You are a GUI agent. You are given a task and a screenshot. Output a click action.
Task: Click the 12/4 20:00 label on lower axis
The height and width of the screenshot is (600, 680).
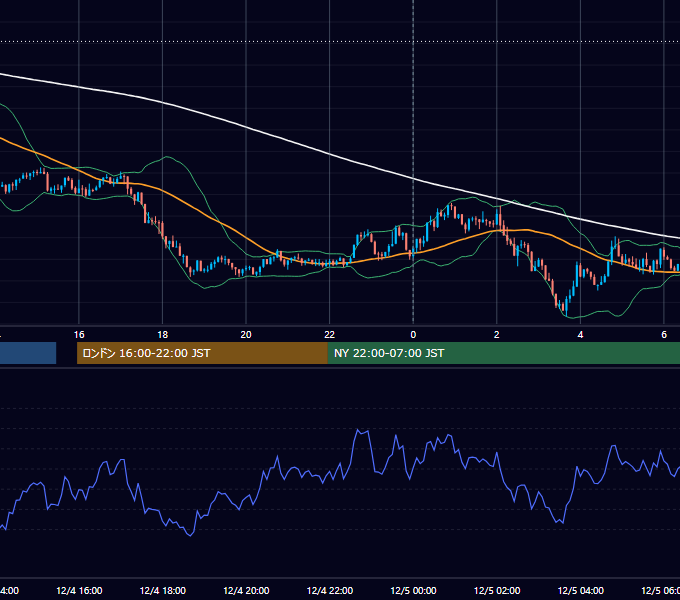point(246,590)
